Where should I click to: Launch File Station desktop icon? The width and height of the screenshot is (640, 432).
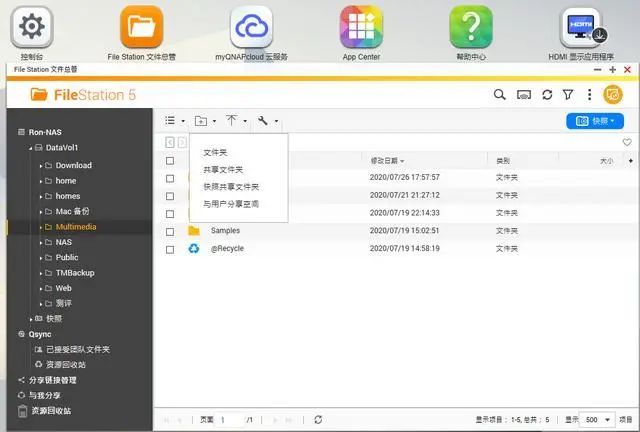[x=142, y=27]
